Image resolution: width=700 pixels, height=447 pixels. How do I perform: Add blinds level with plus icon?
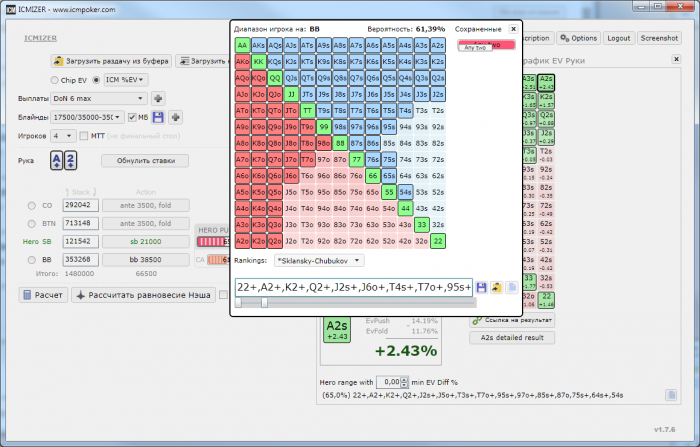coord(175,117)
